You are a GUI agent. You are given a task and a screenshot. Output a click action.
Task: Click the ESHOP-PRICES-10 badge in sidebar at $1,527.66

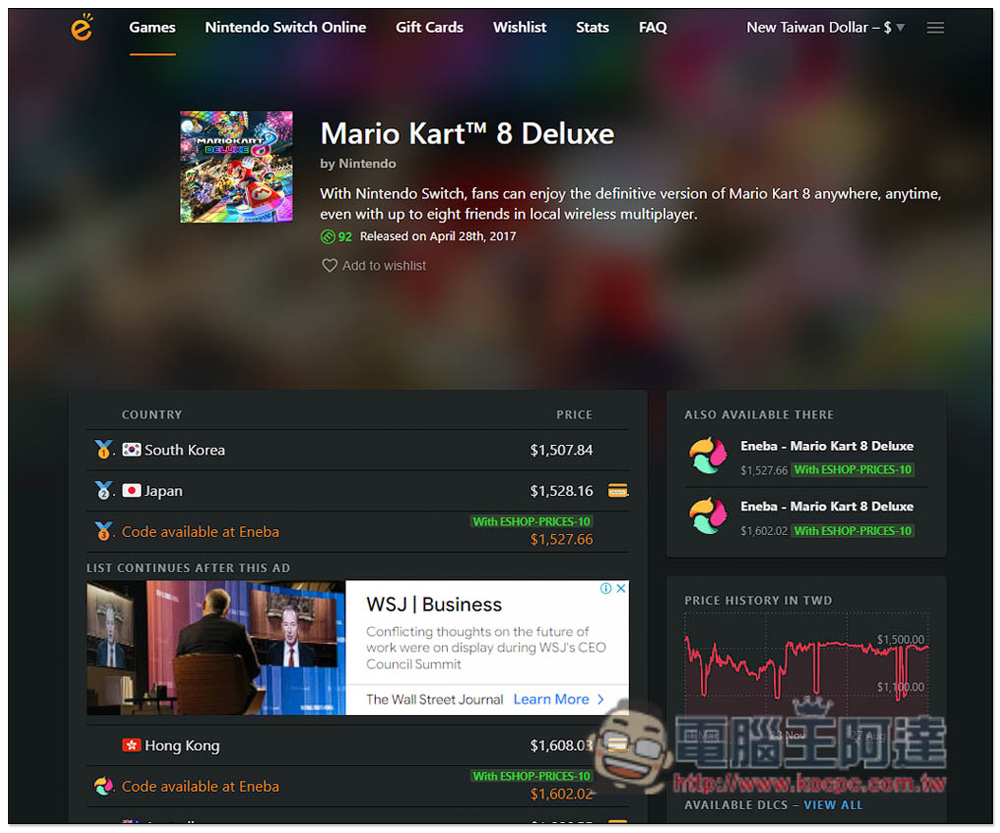[x=853, y=470]
